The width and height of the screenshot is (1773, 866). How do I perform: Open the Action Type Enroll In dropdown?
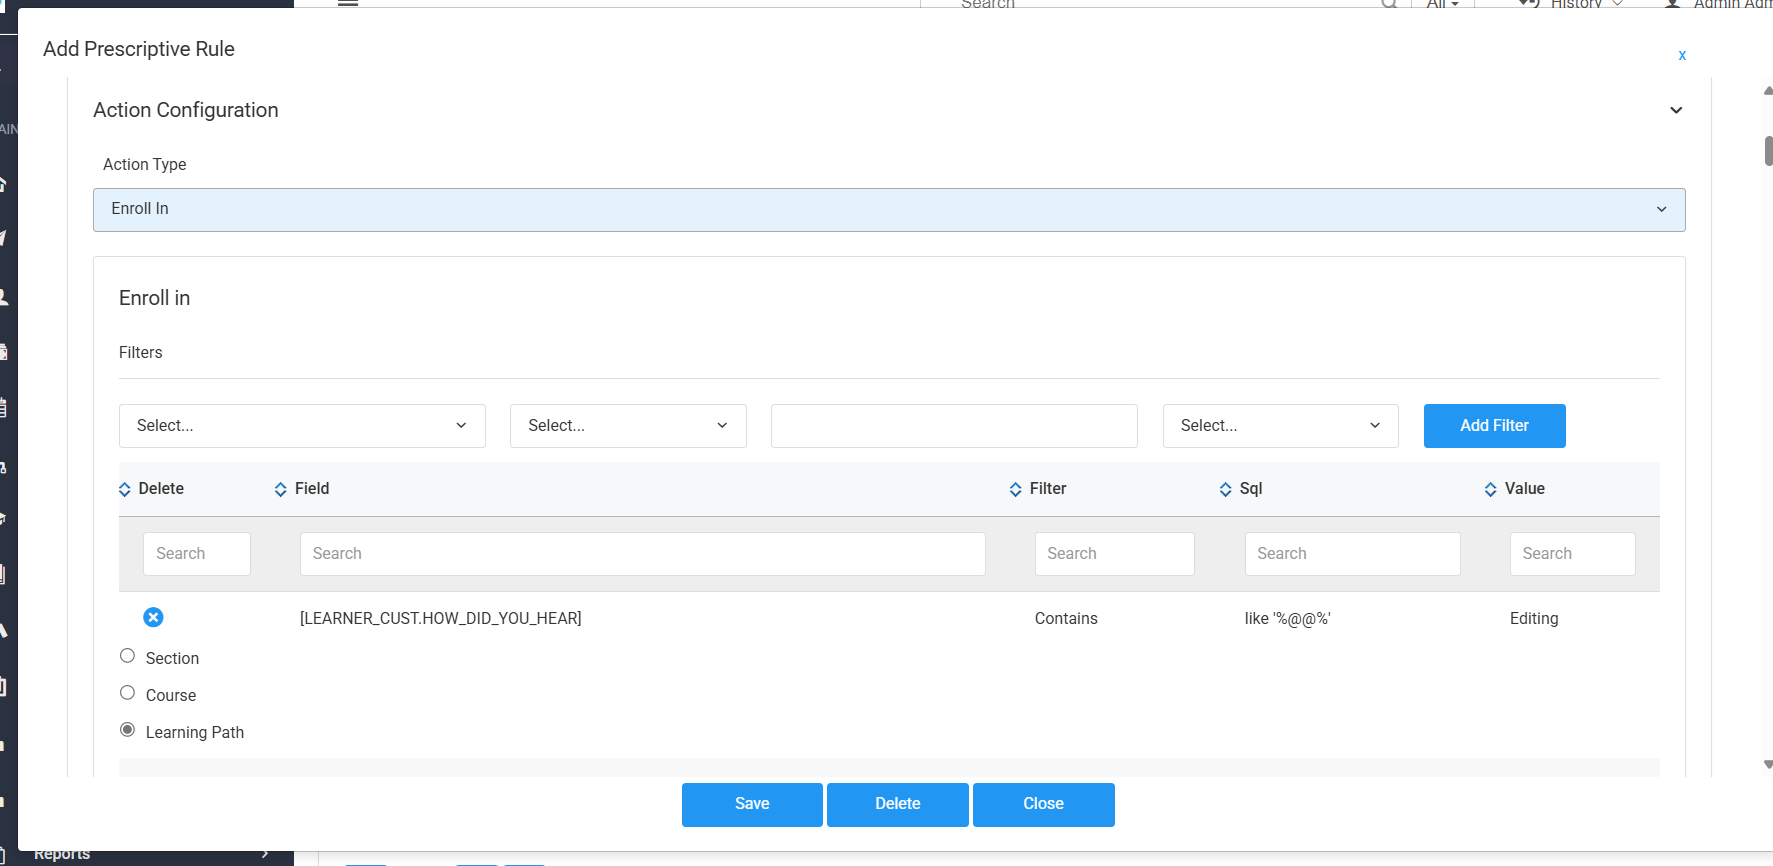pos(888,210)
